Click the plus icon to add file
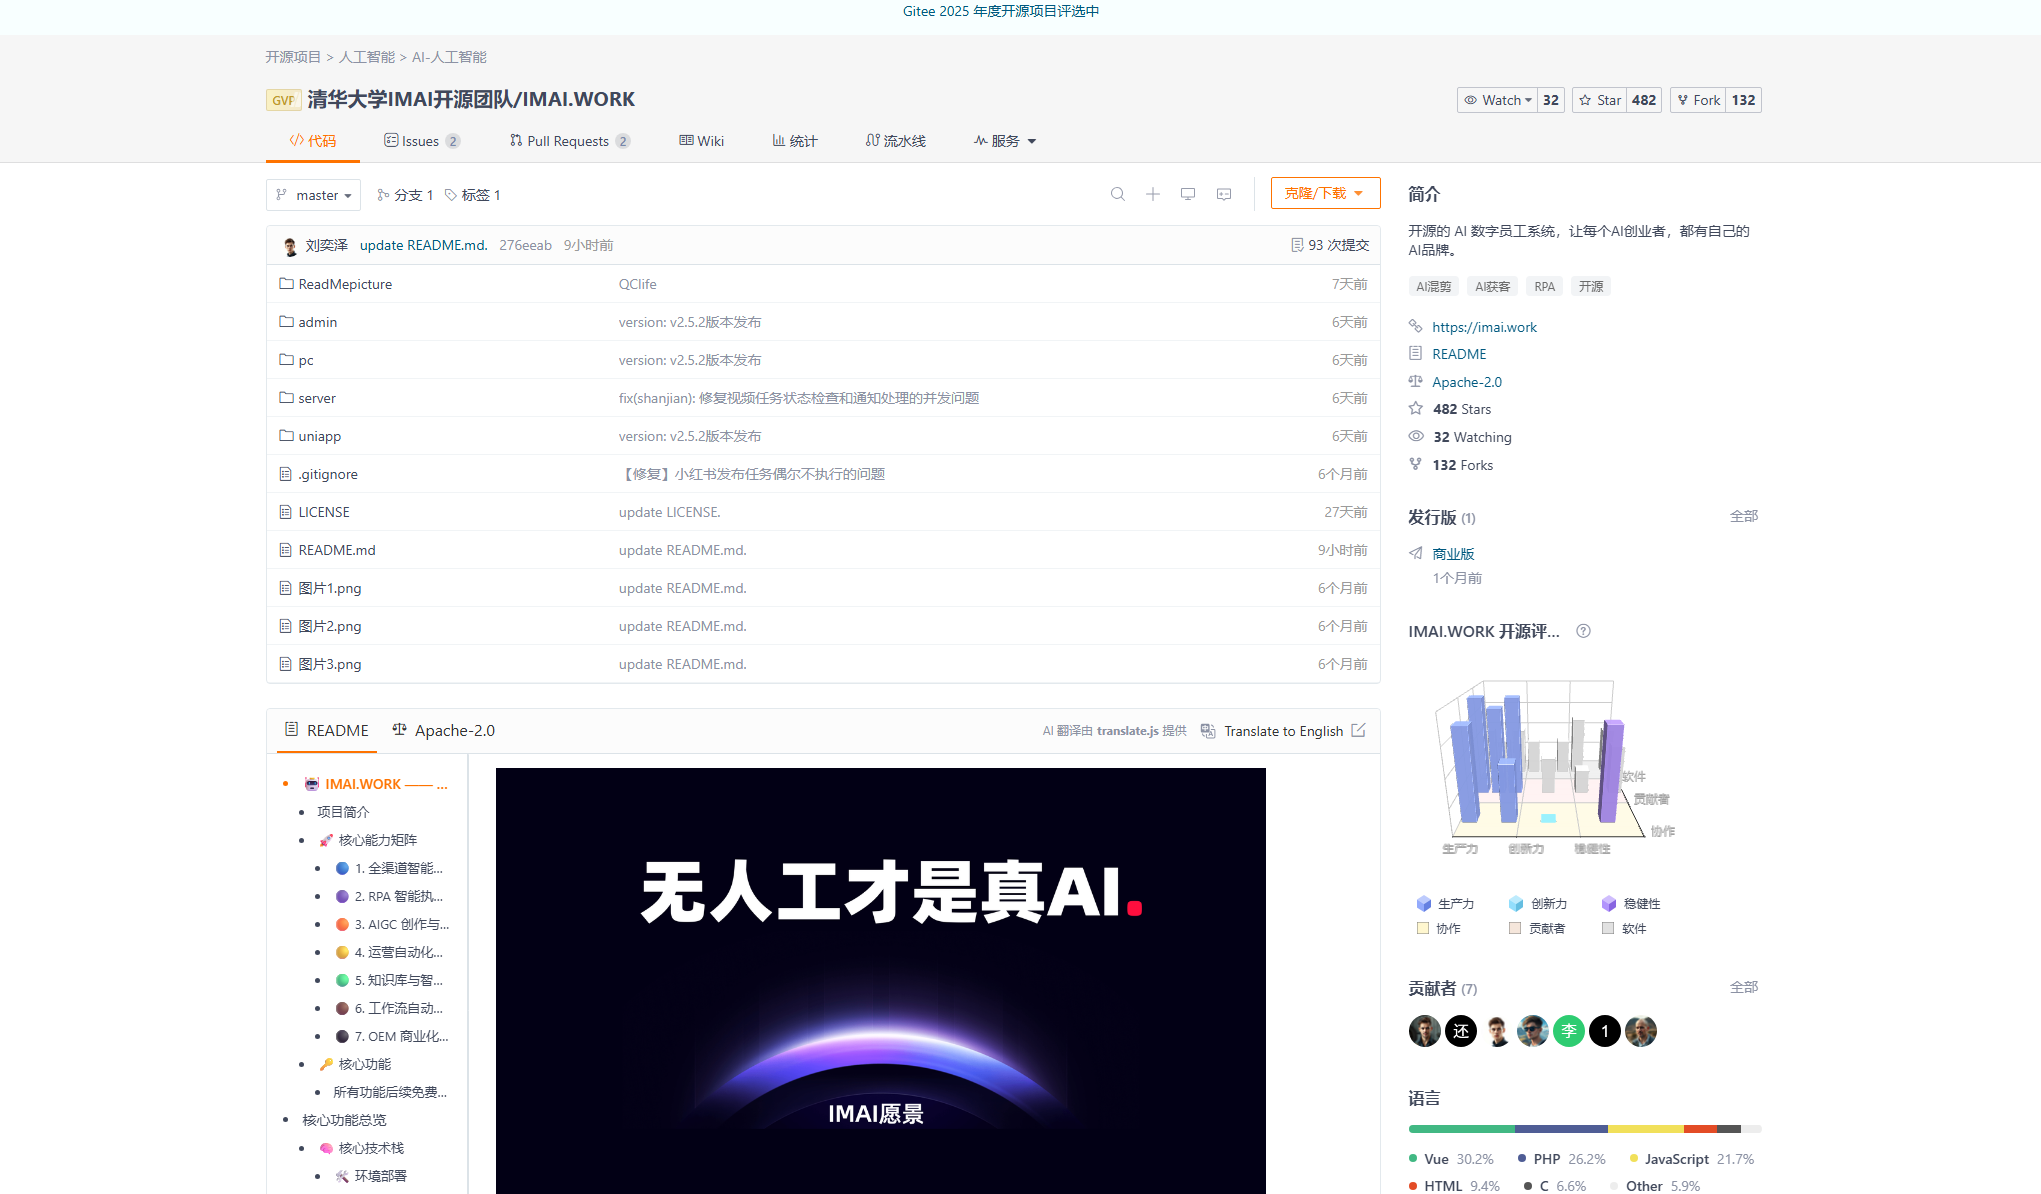Viewport: 2041px width, 1194px height. [x=1152, y=194]
